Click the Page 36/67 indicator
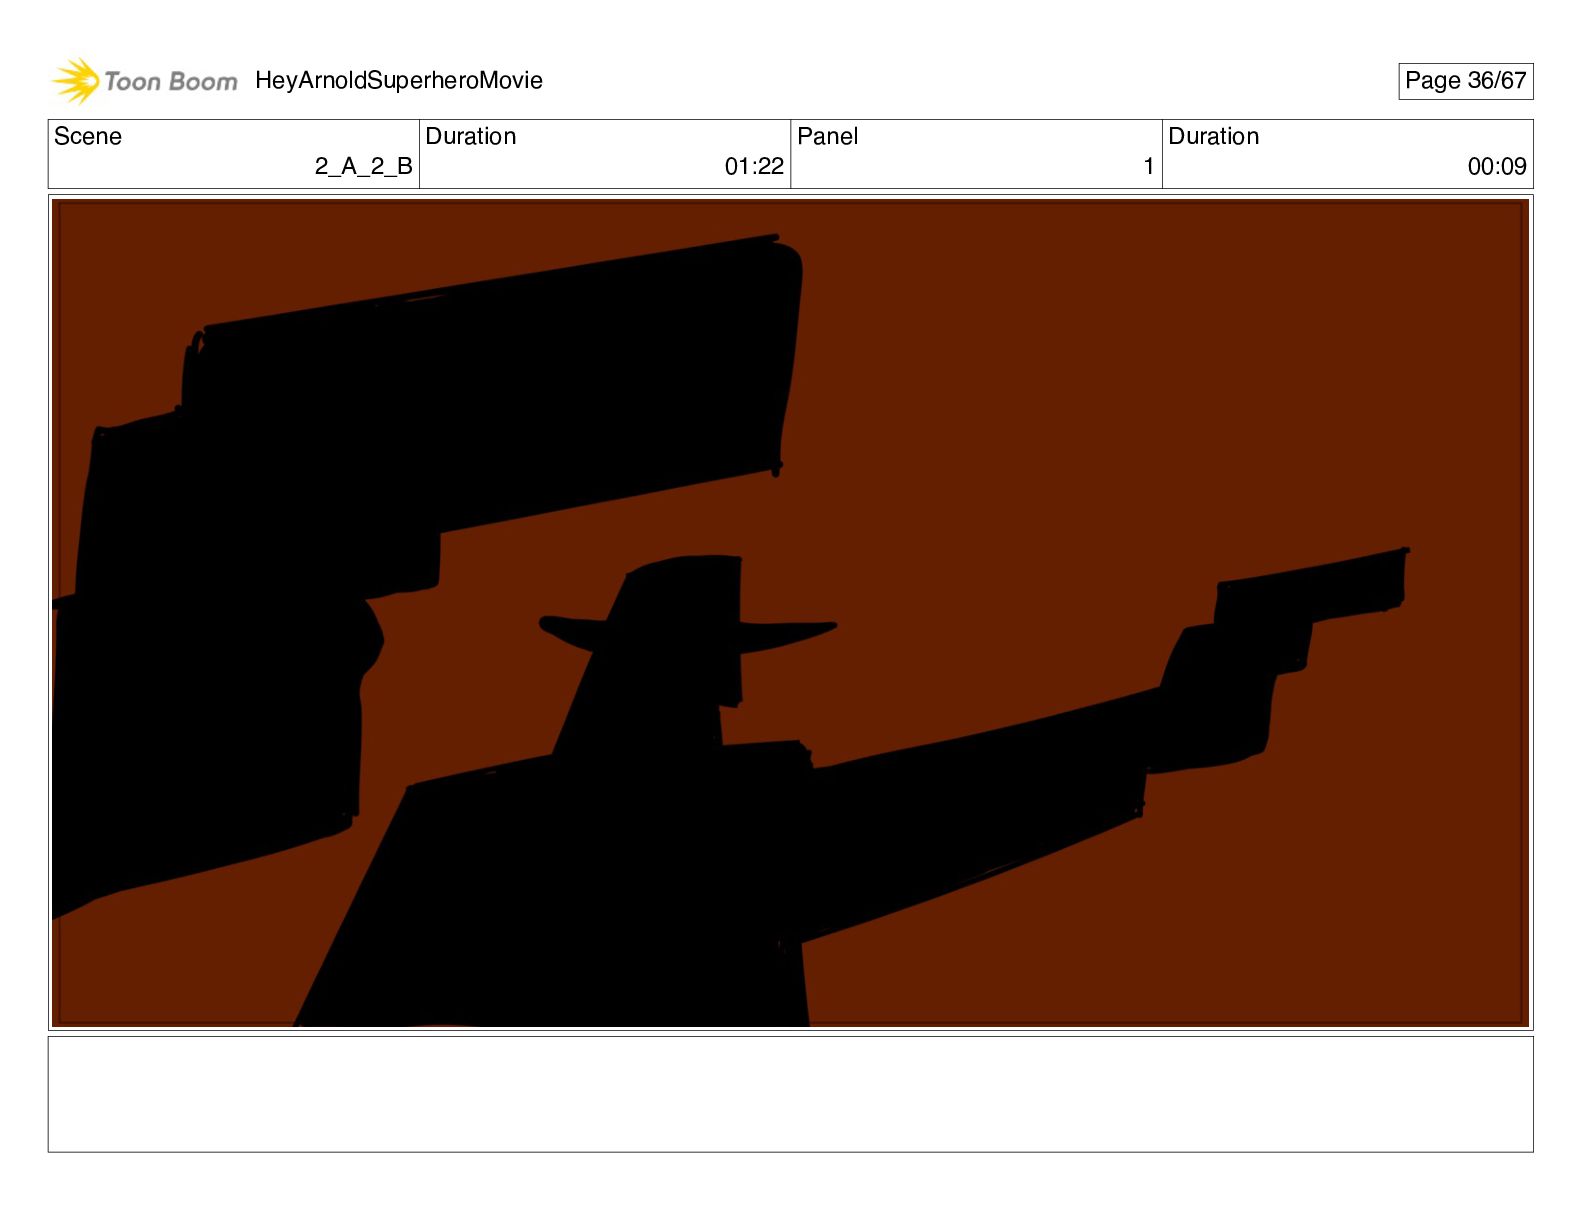The image size is (1584, 1224). pos(1465,81)
